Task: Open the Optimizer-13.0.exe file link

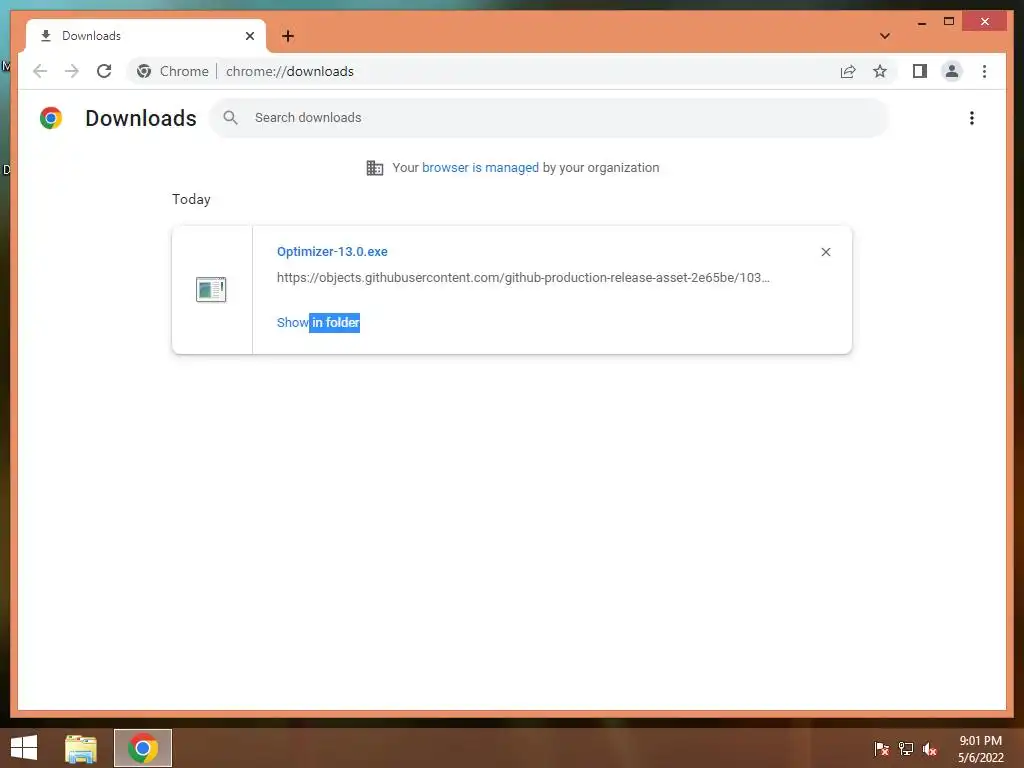Action: pyautogui.click(x=332, y=252)
